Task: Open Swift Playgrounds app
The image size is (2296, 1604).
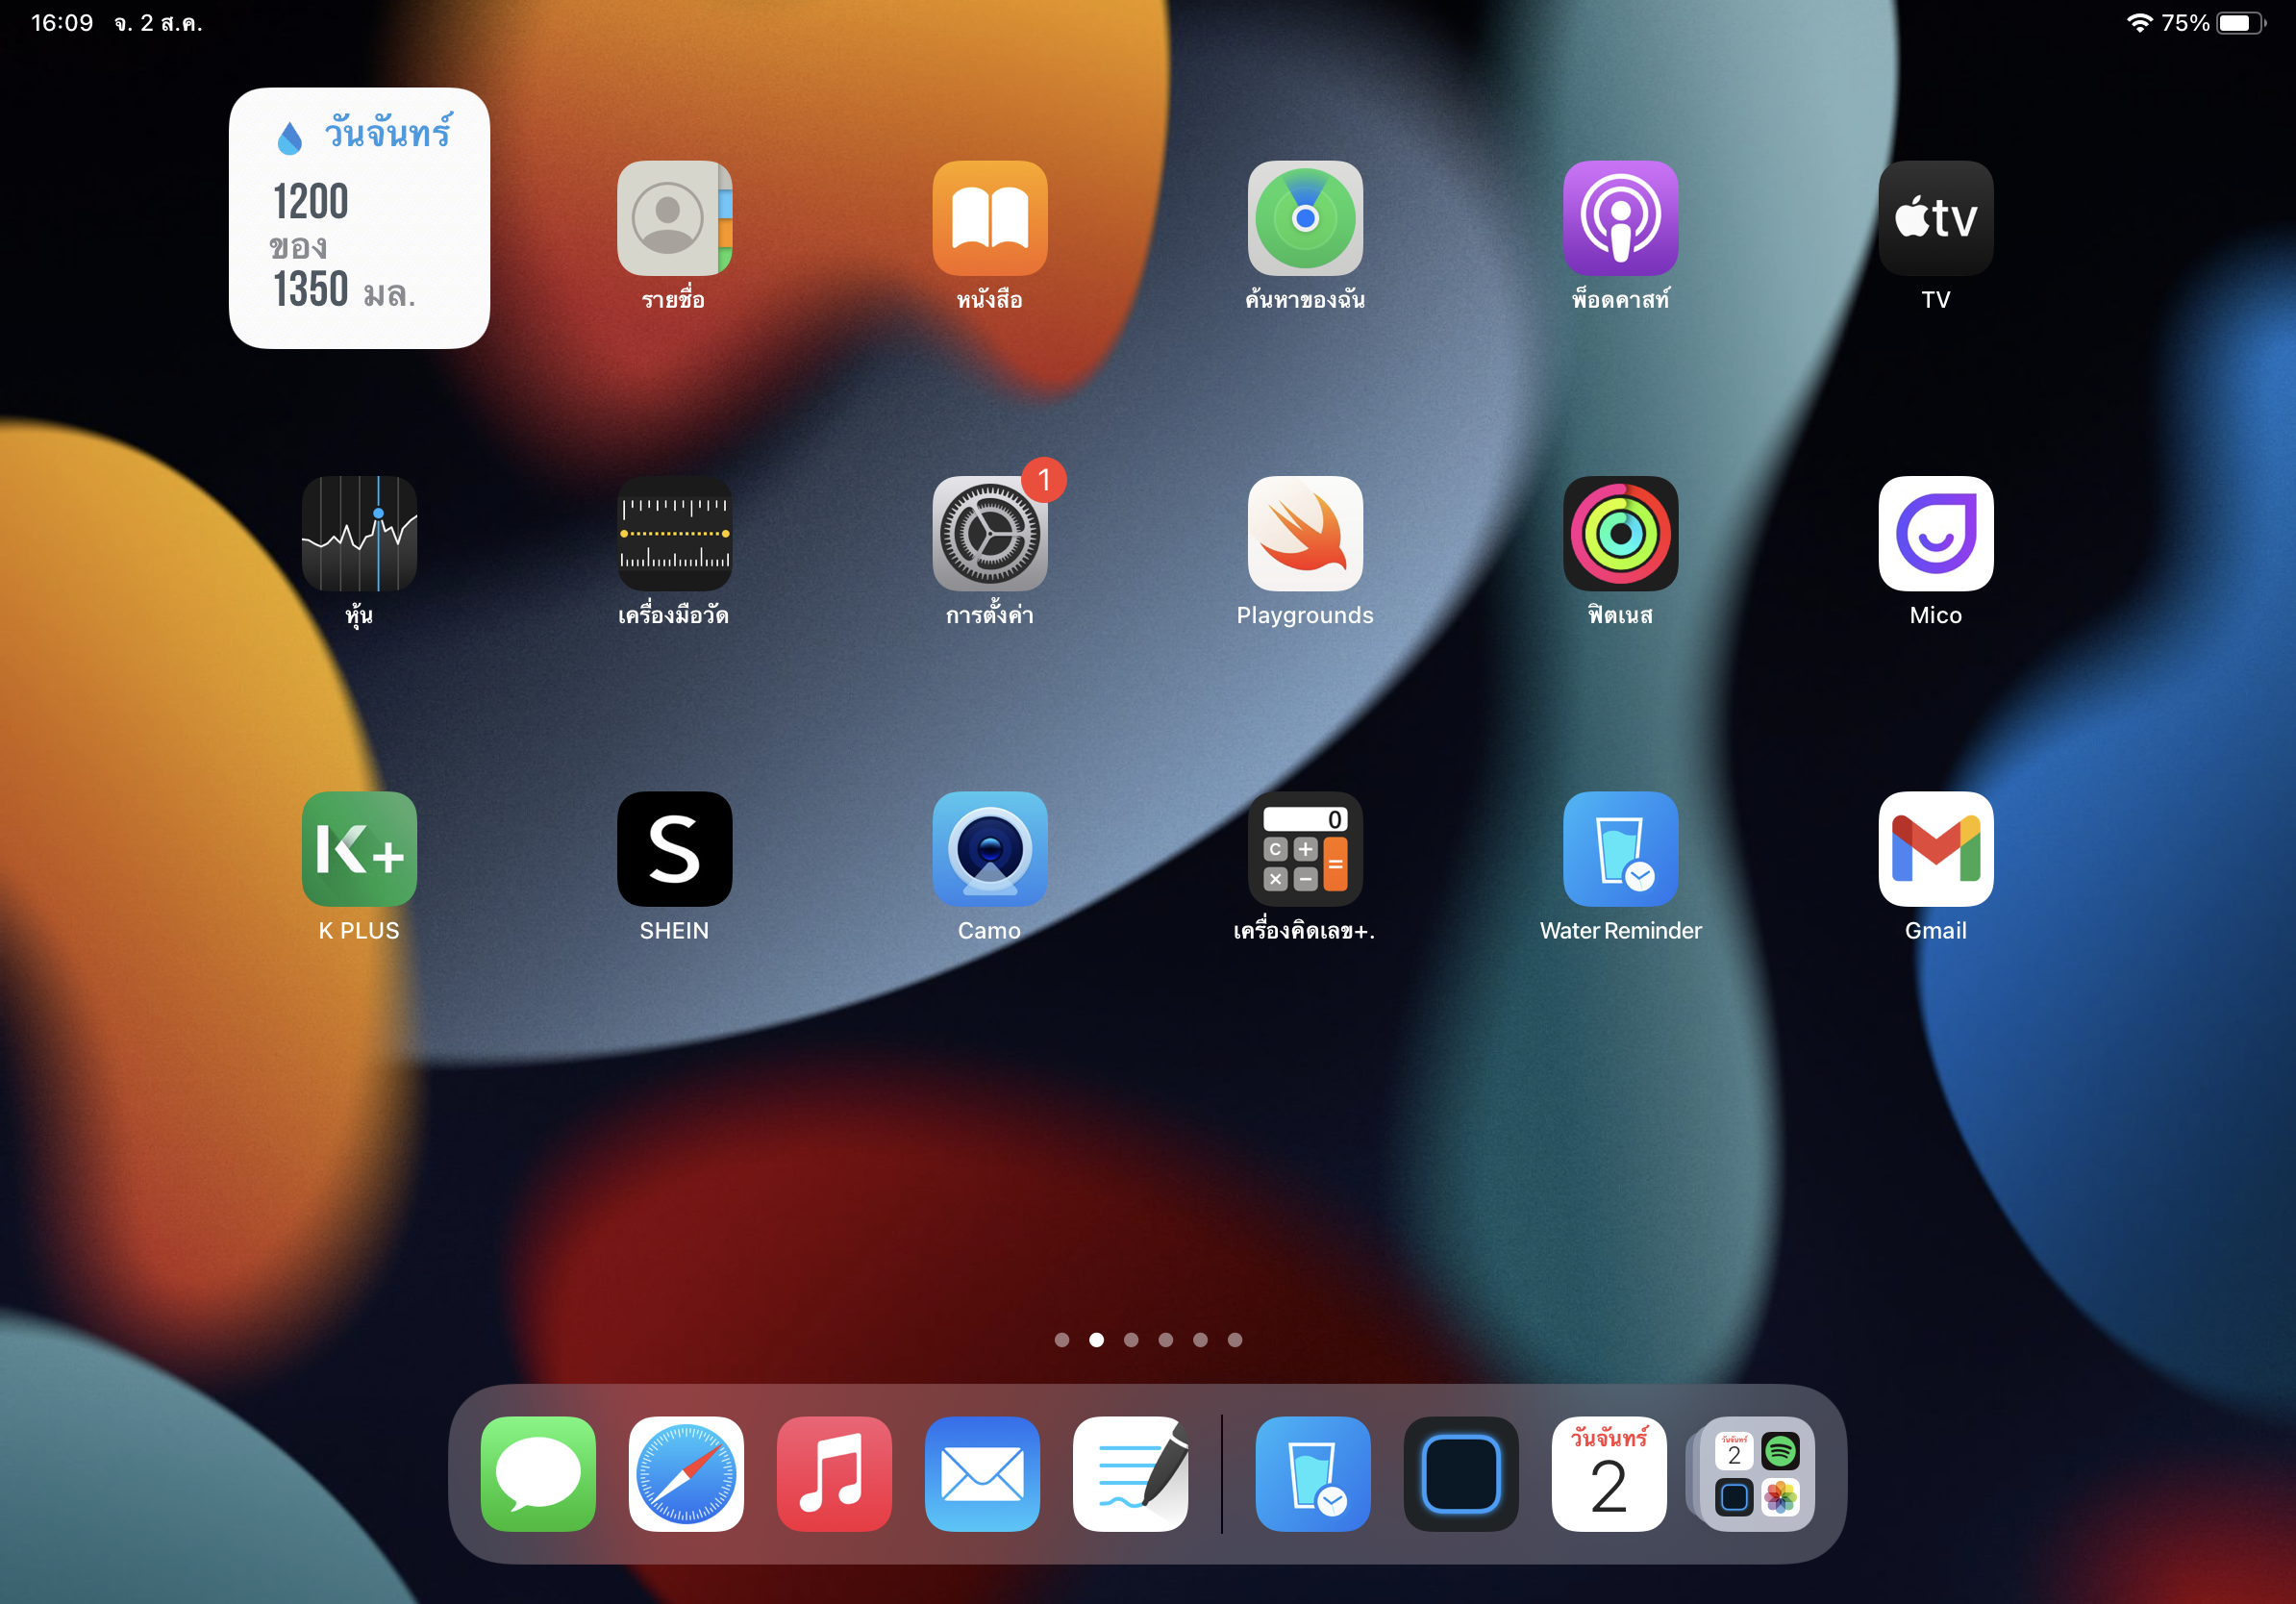Action: [x=1305, y=533]
